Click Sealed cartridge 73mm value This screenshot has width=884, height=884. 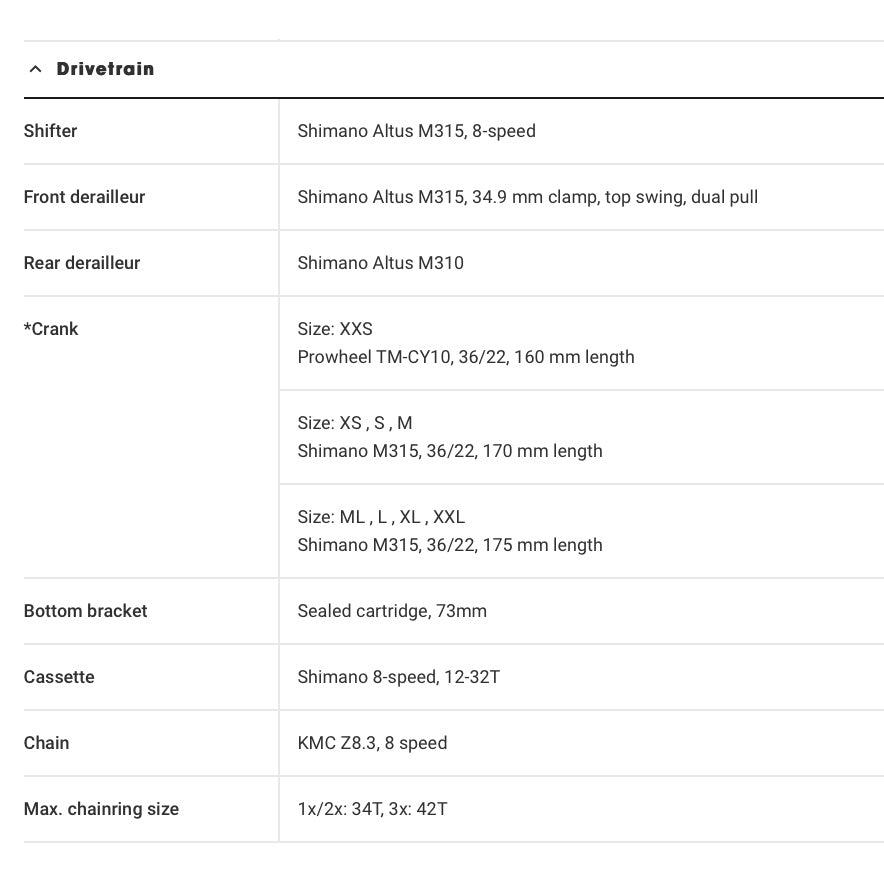pos(392,611)
